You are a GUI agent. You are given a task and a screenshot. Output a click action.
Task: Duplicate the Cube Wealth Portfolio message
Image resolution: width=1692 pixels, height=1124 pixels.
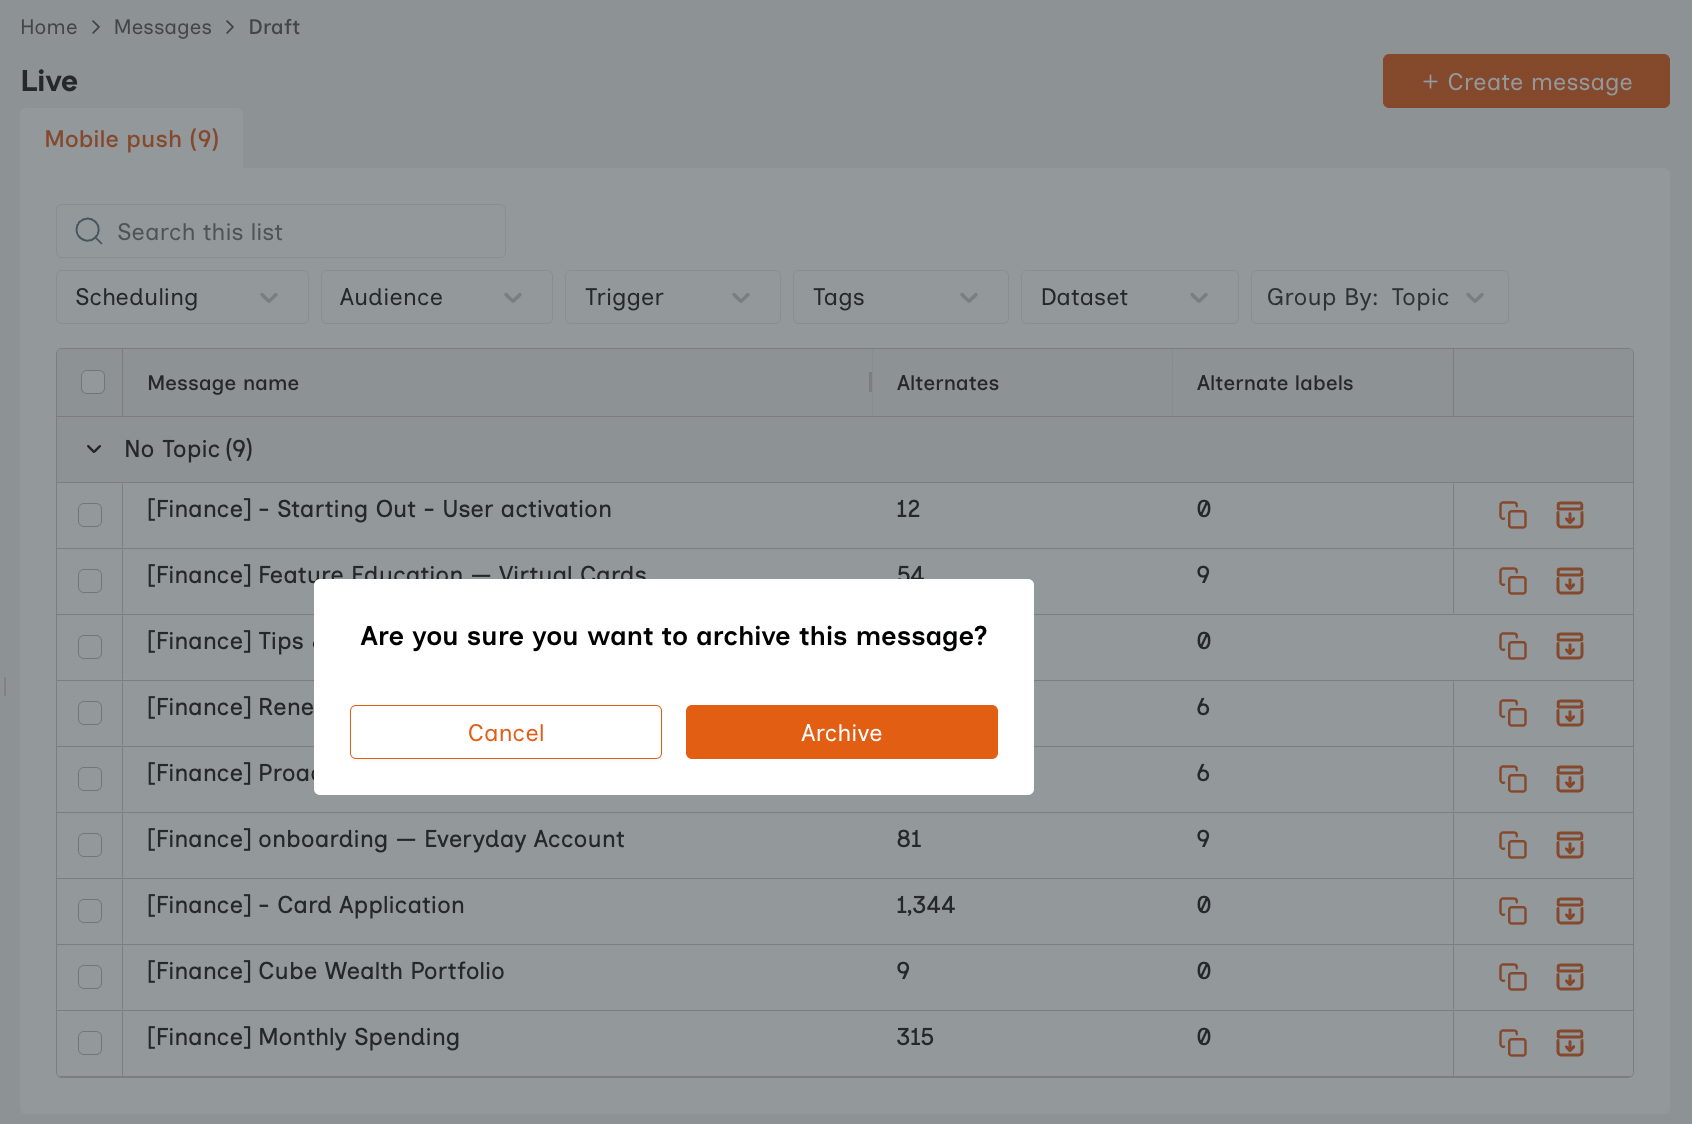point(1512,977)
